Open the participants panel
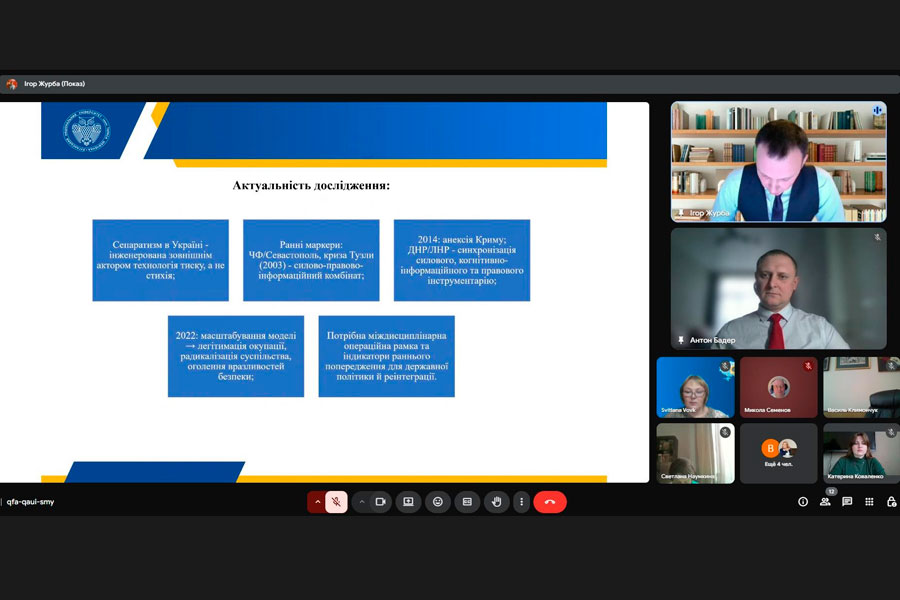 click(825, 502)
